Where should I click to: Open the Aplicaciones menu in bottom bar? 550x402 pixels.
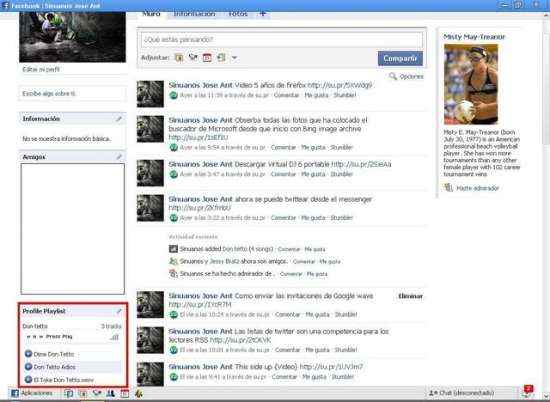click(x=36, y=393)
